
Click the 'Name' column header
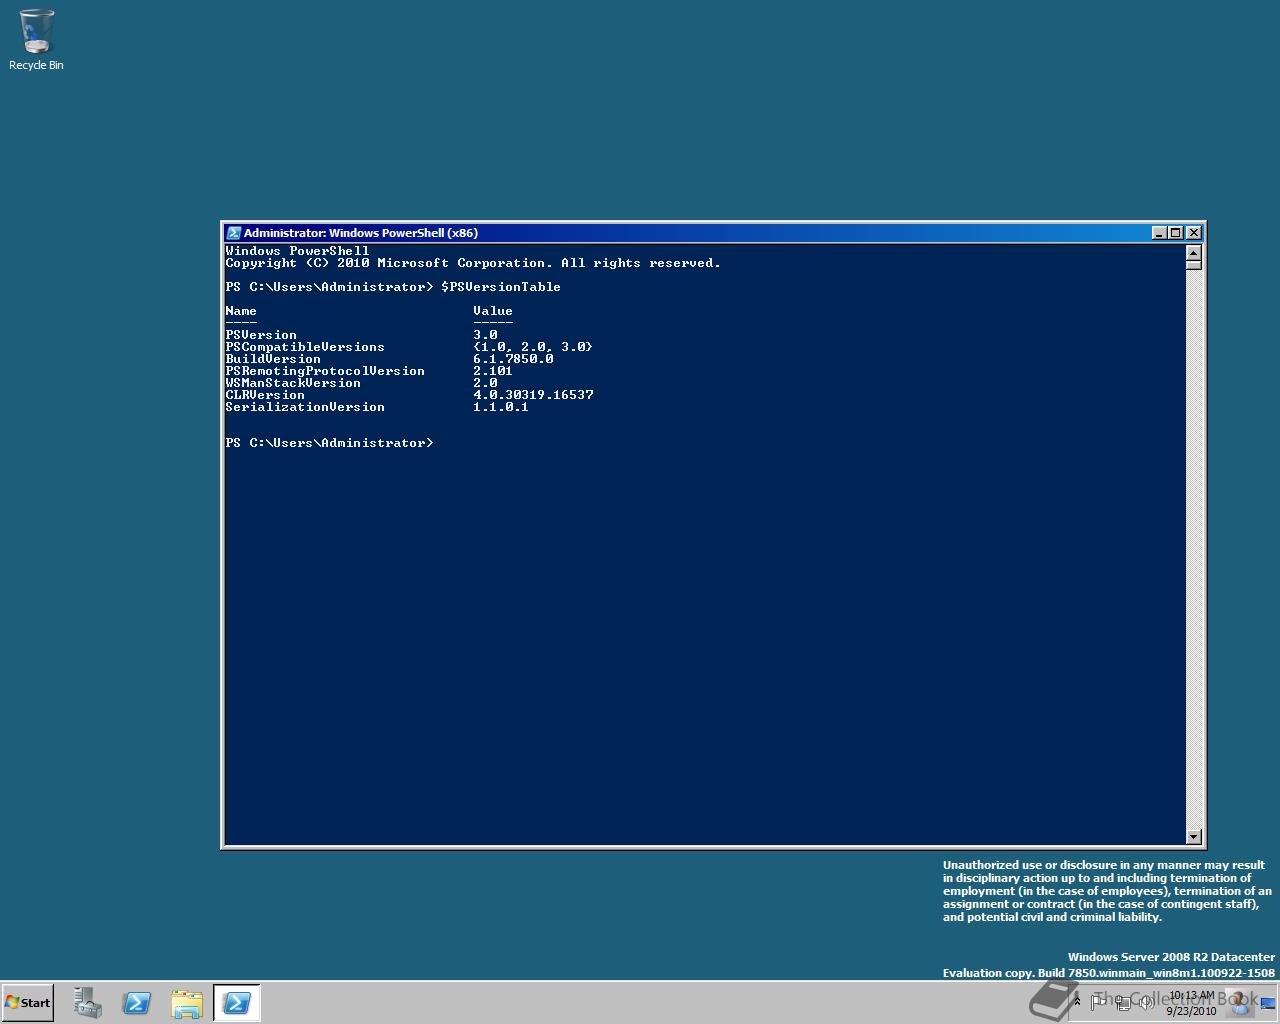pyautogui.click(x=241, y=311)
